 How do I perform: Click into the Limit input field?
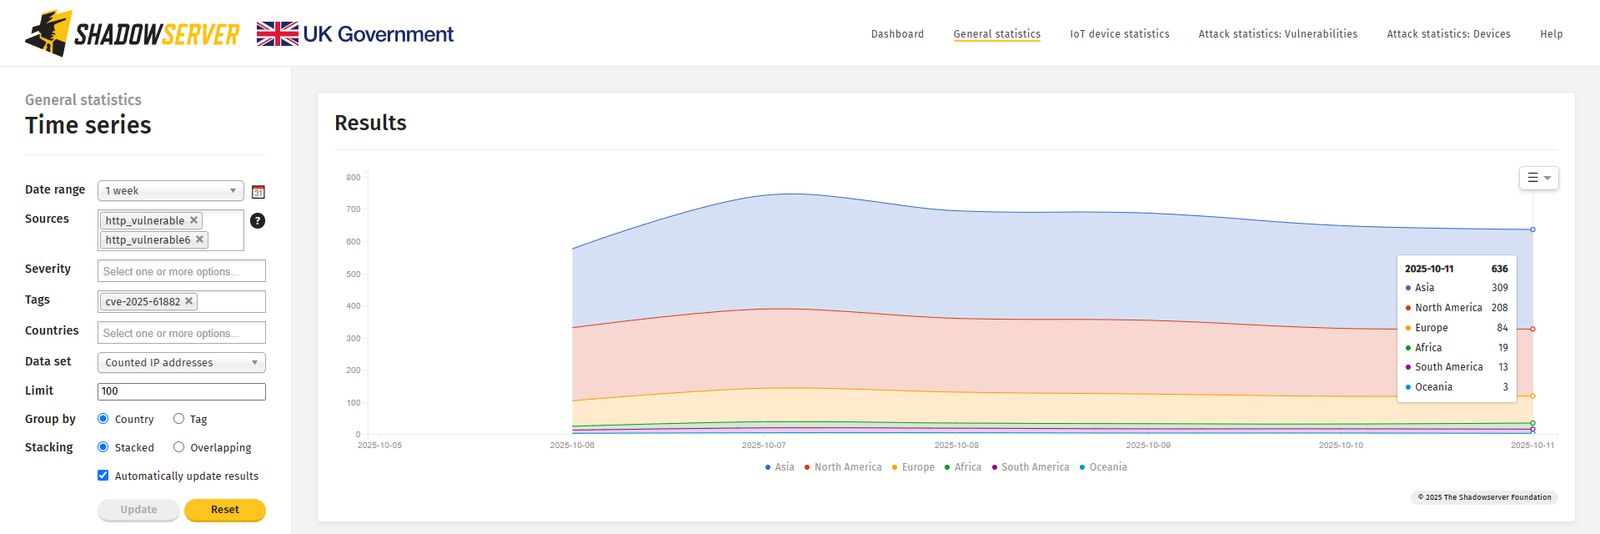pos(181,391)
